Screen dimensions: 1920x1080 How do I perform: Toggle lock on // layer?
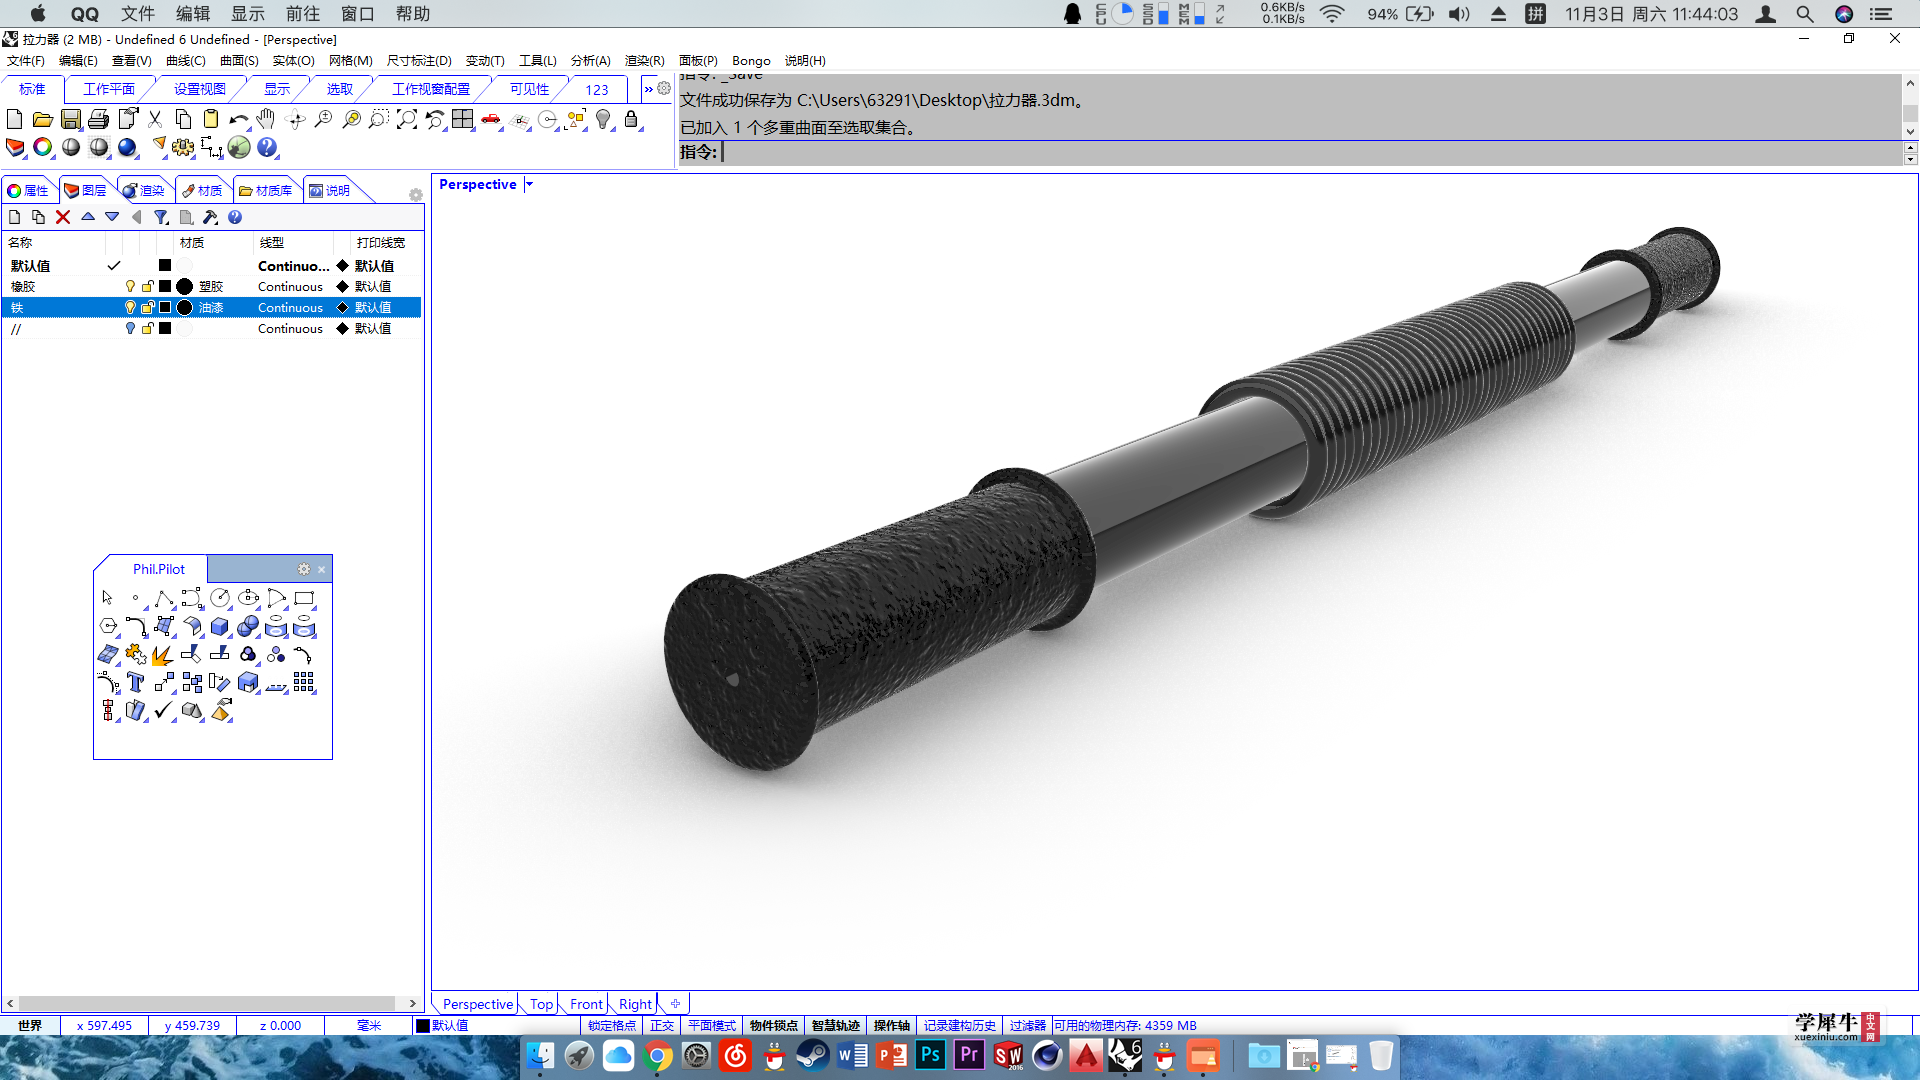[x=148, y=329]
